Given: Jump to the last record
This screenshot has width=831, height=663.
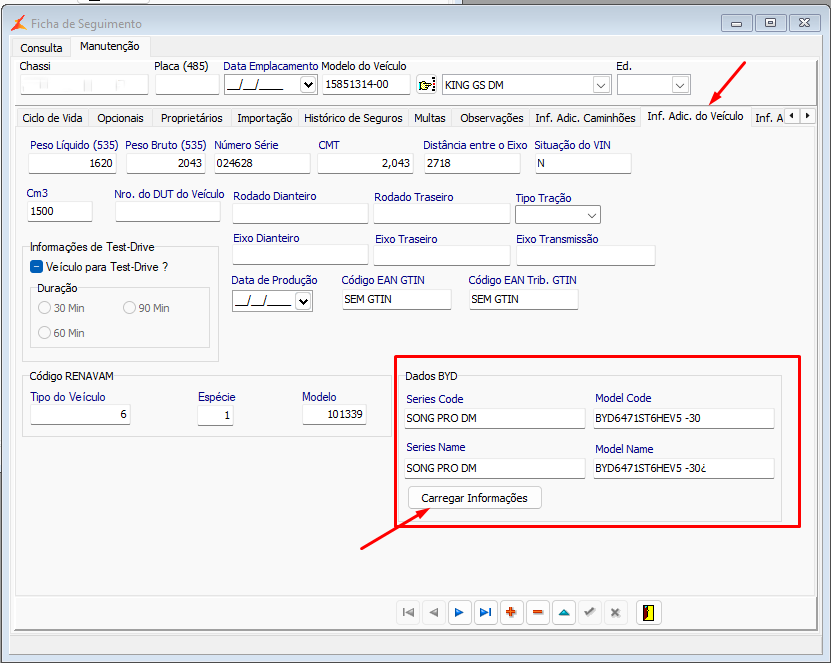Looking at the screenshot, I should click(x=485, y=612).
